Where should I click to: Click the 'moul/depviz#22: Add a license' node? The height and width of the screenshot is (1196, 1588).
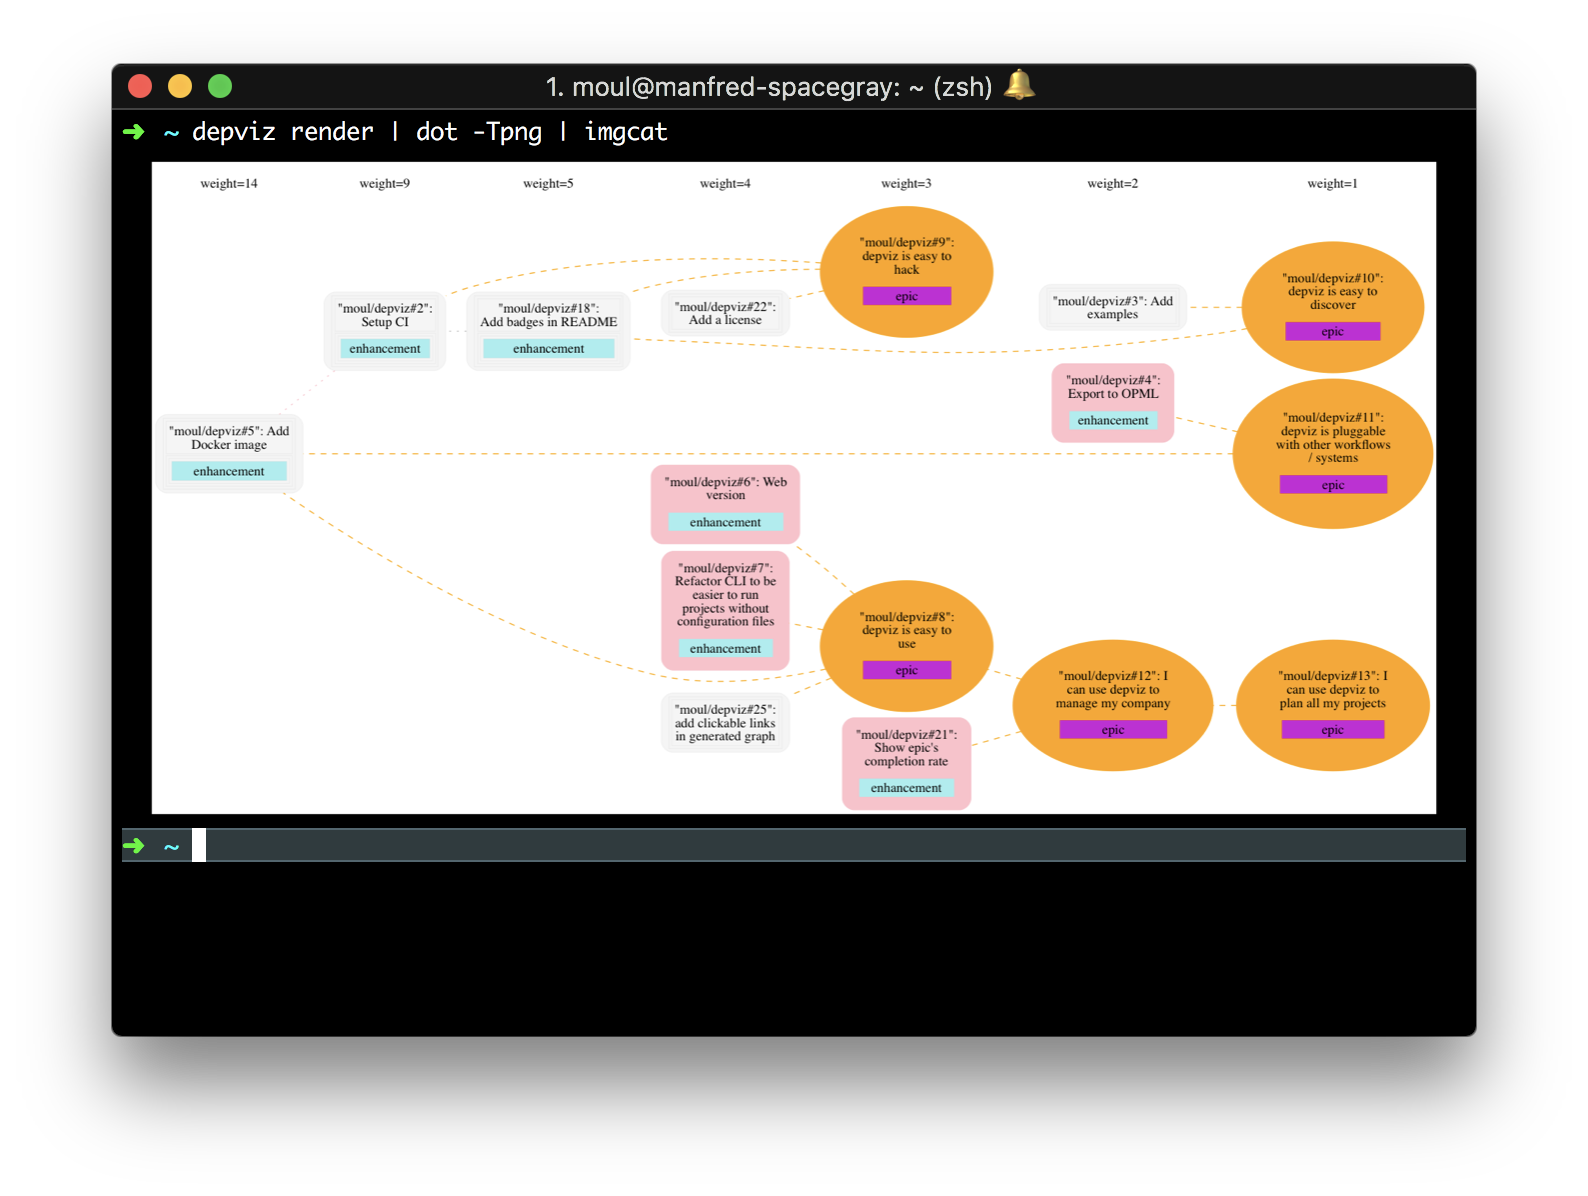coord(725,314)
